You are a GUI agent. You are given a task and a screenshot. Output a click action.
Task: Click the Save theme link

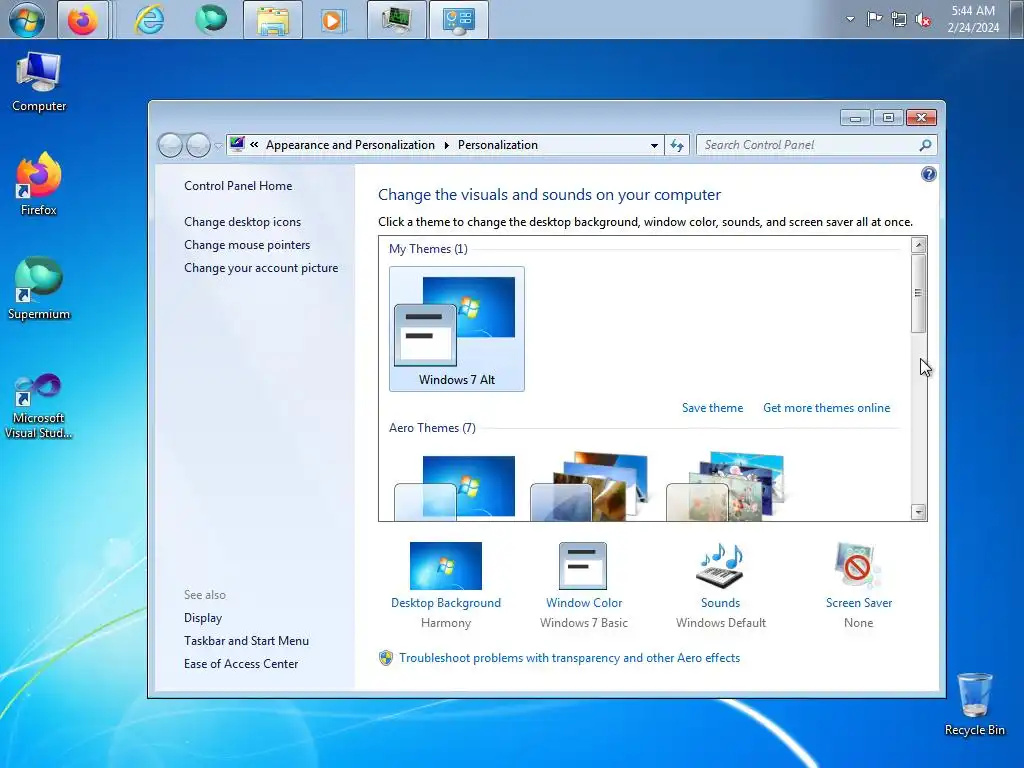[x=712, y=408]
